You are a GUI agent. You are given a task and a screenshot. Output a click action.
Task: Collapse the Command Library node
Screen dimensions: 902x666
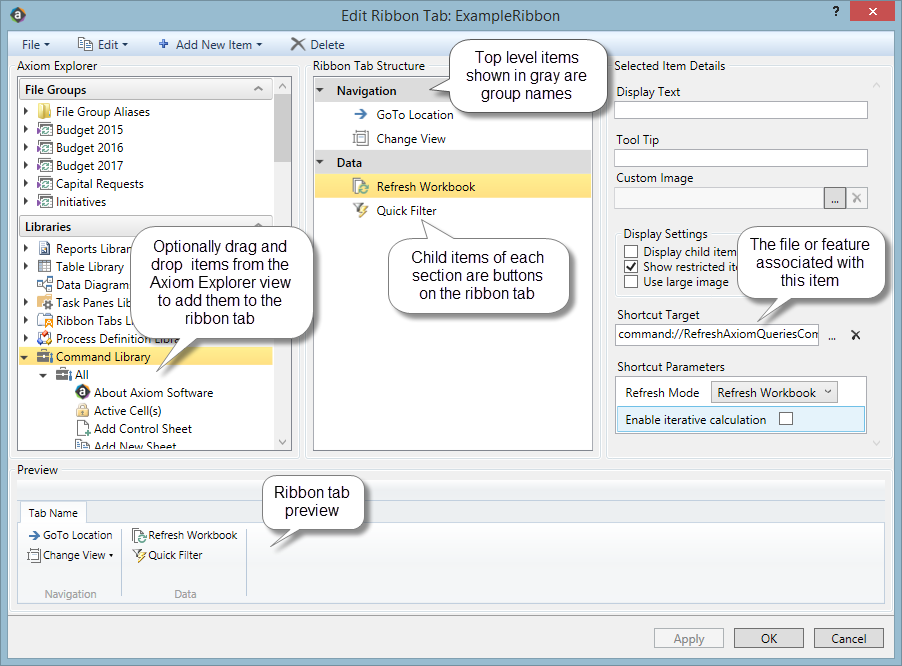pos(25,357)
